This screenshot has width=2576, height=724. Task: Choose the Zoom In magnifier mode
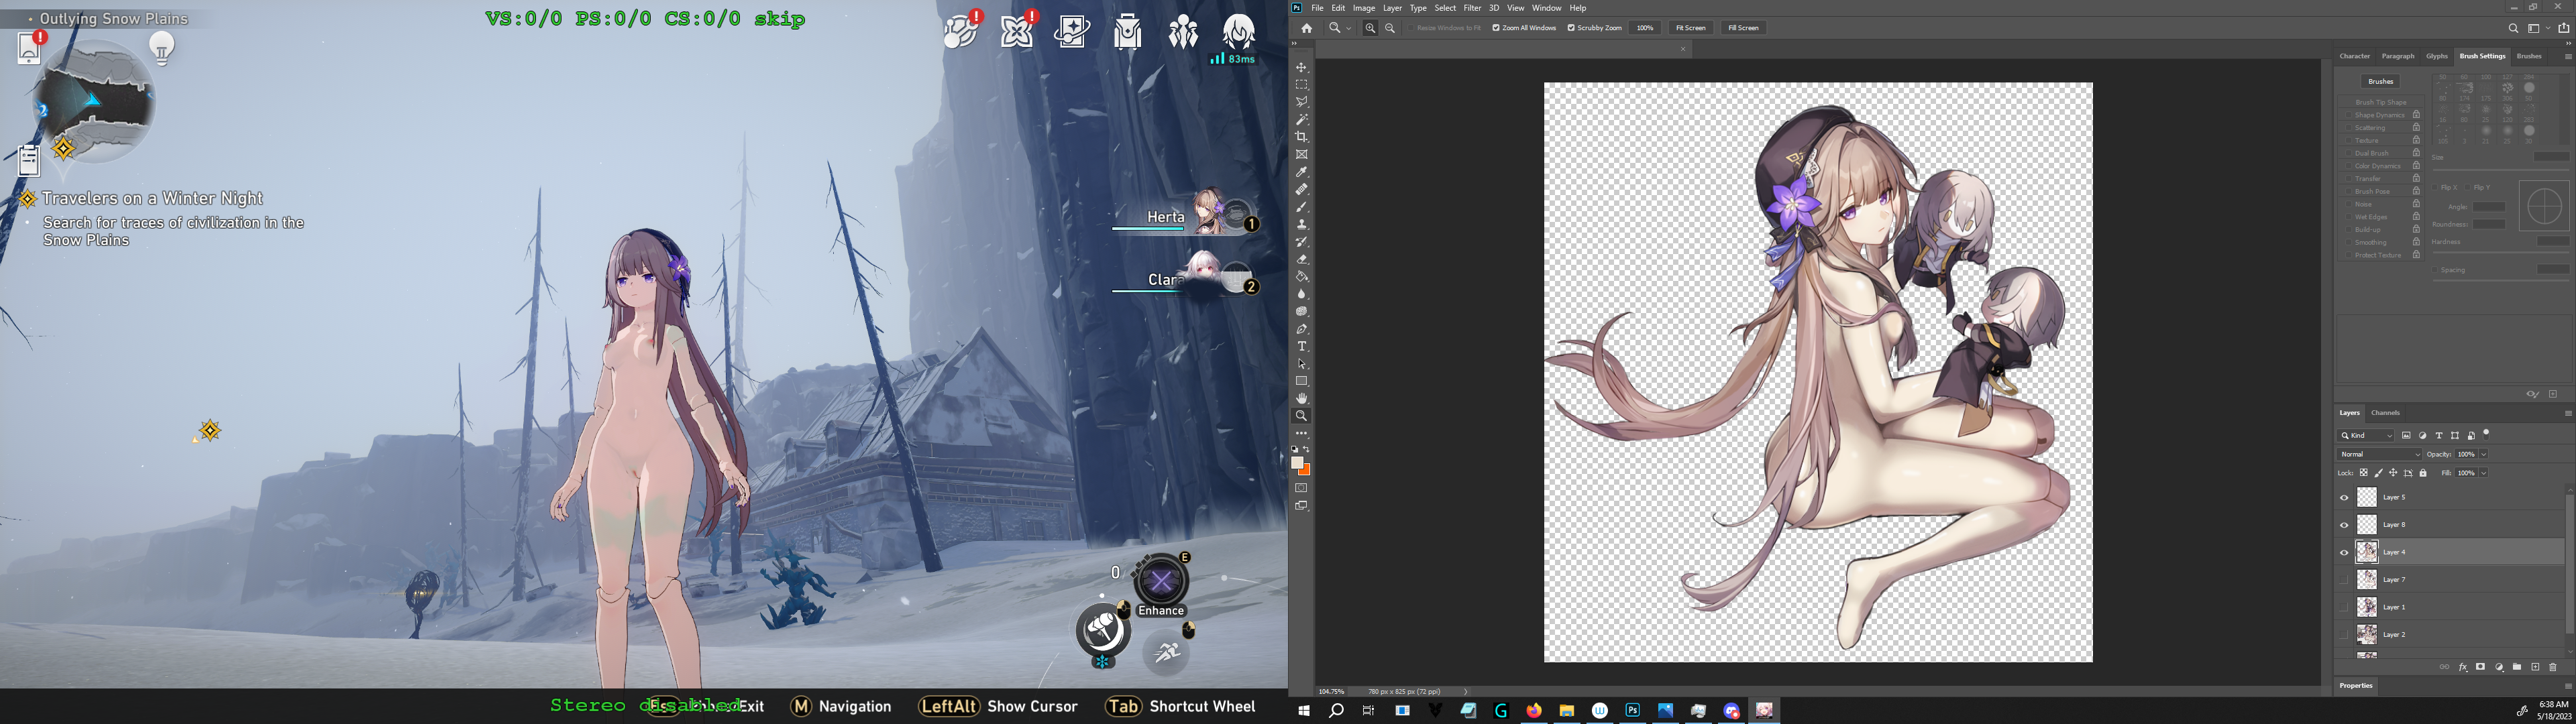1370,28
